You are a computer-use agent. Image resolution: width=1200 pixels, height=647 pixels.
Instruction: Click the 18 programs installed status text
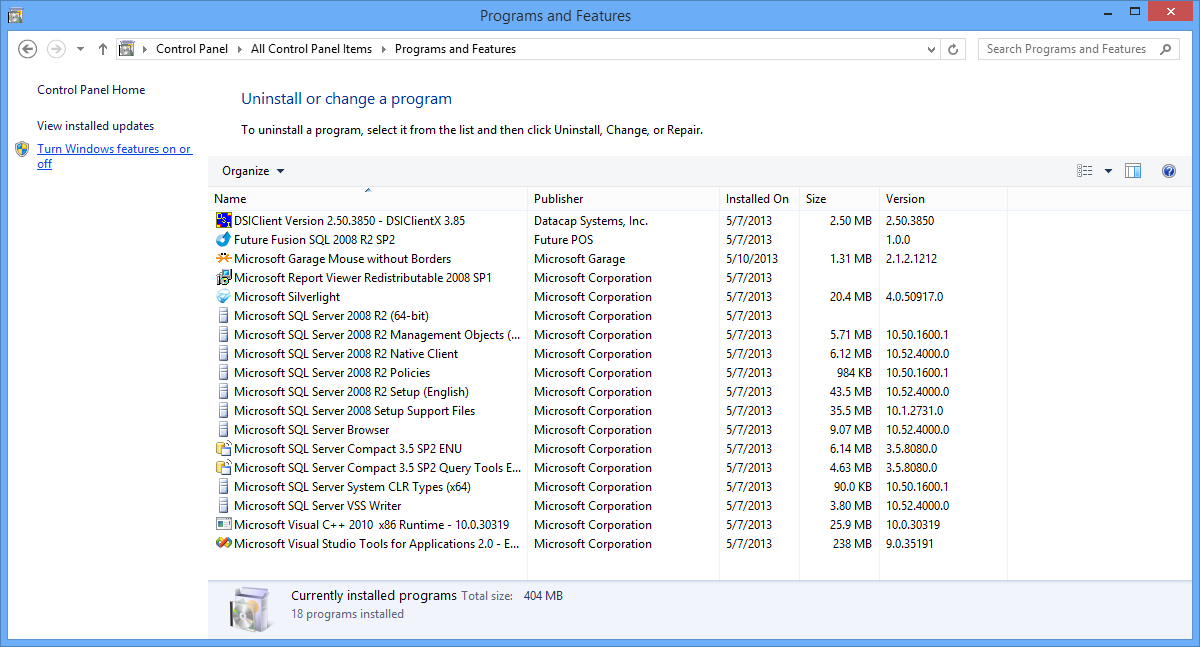pyautogui.click(x=348, y=614)
